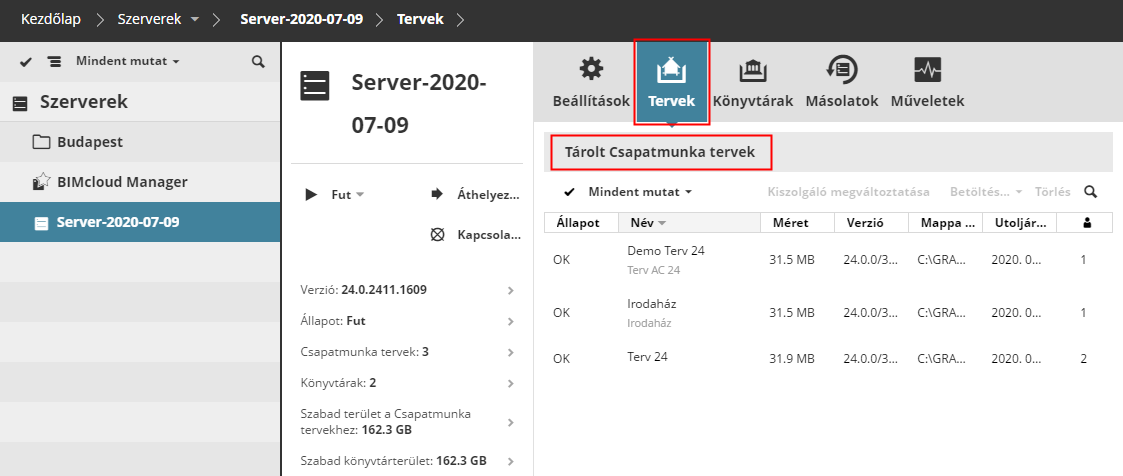The width and height of the screenshot is (1123, 476).
Task: Click Szerverek in the breadcrumb
Action: click(149, 19)
